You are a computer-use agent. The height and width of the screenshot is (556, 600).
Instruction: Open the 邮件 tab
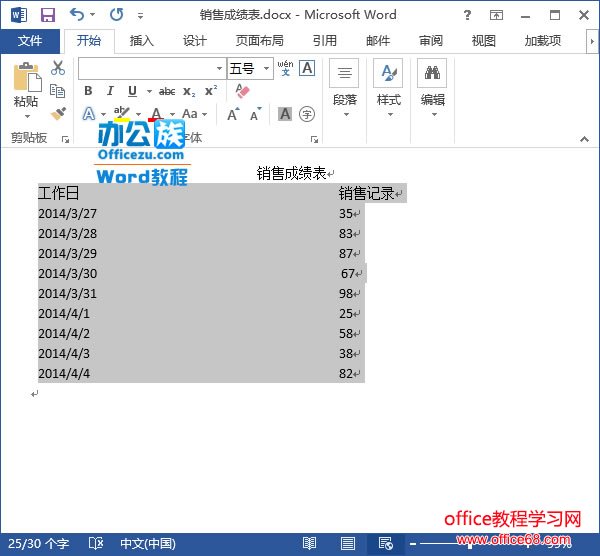point(378,41)
